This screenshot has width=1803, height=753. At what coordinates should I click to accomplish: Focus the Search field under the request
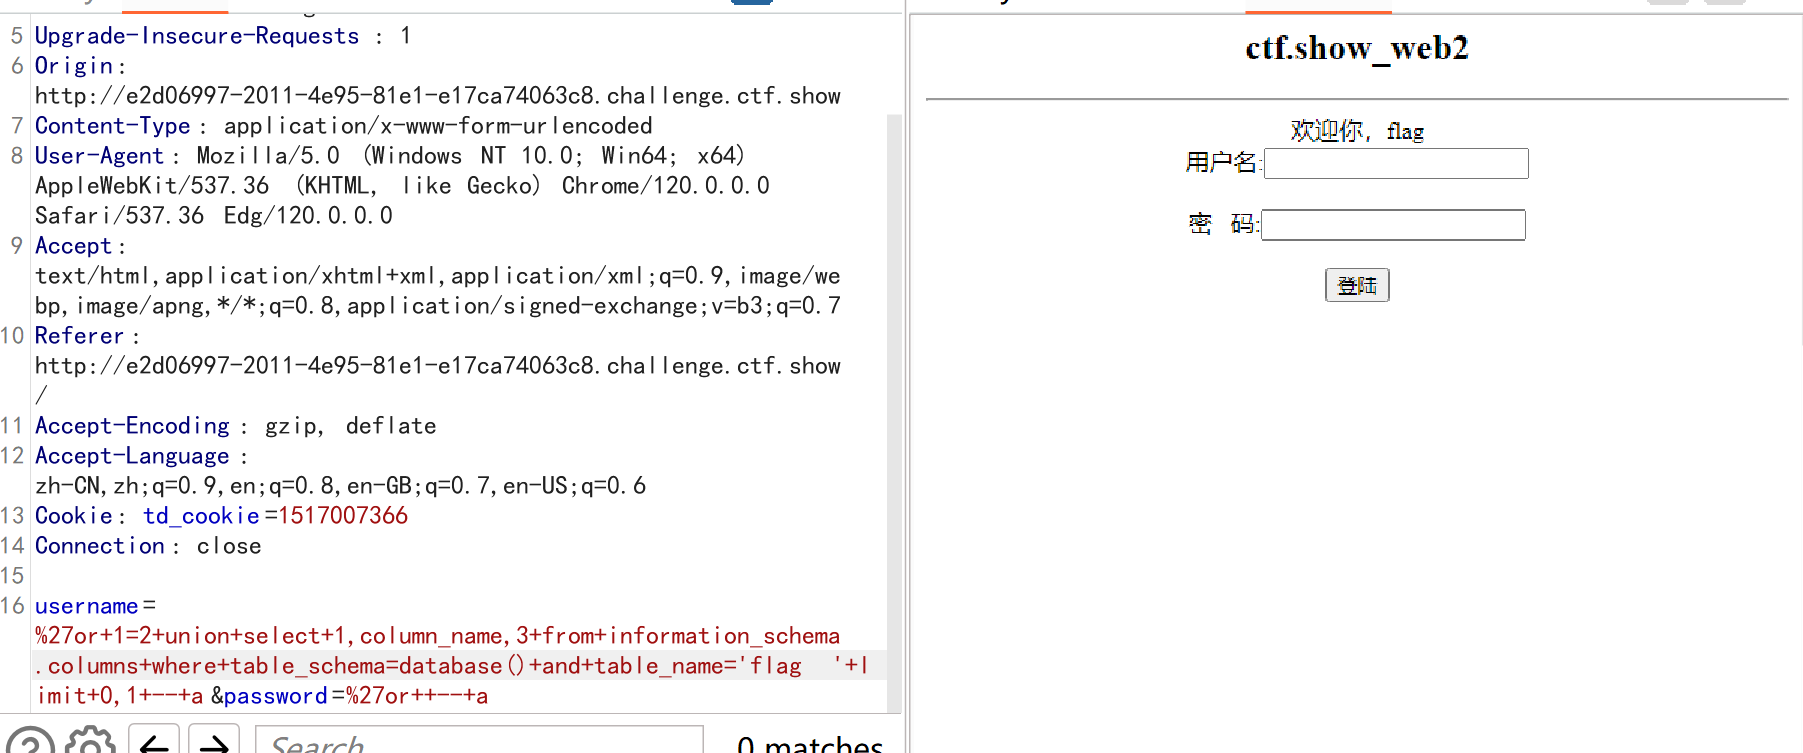tap(479, 742)
